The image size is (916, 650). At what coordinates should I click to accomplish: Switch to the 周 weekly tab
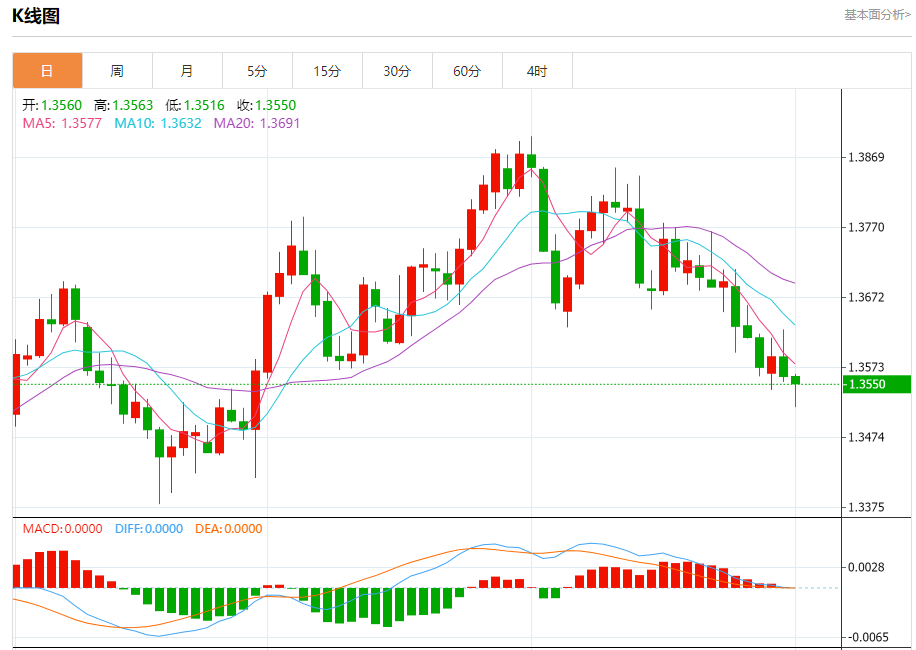117,71
